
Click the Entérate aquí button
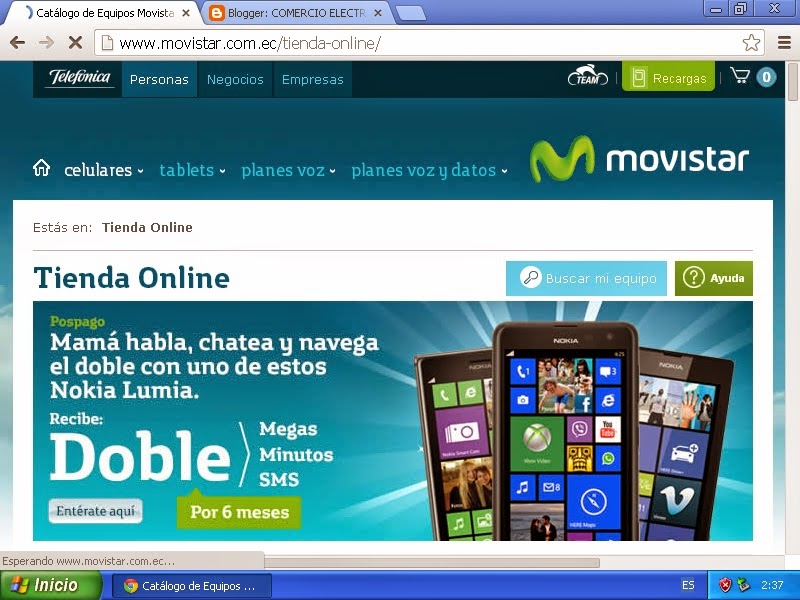(95, 511)
